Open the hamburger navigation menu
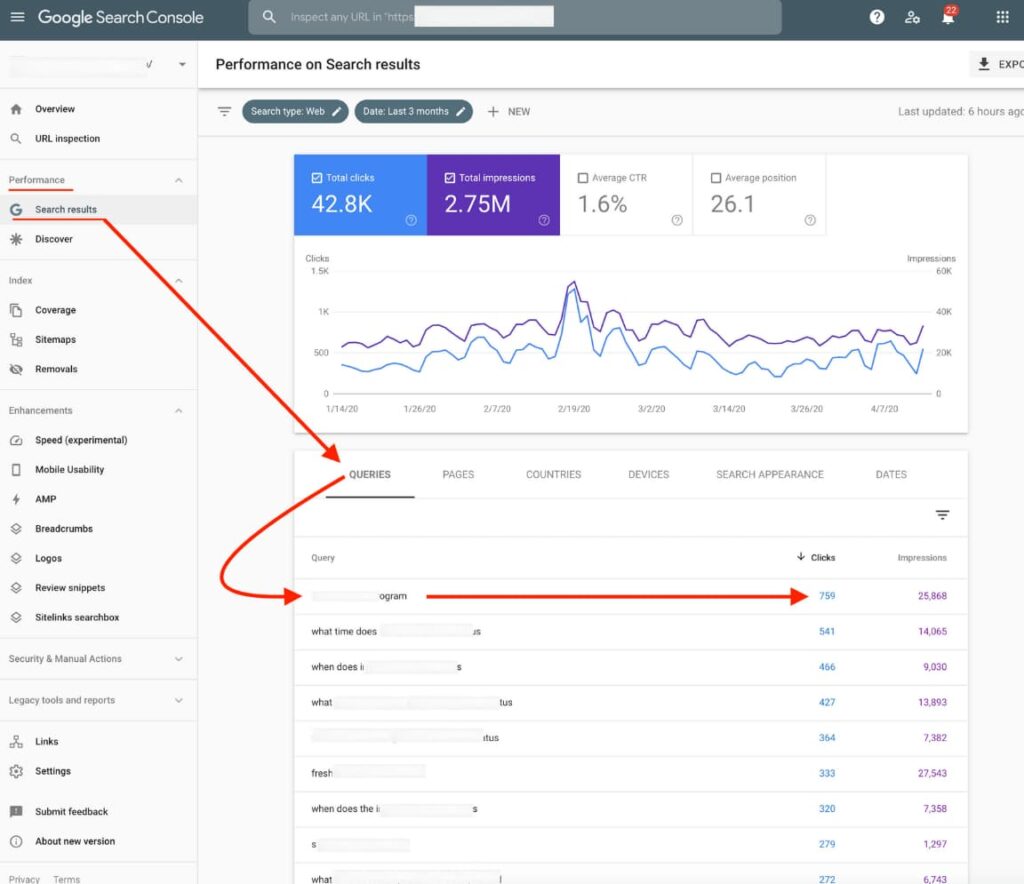This screenshot has width=1024, height=884. click(18, 17)
